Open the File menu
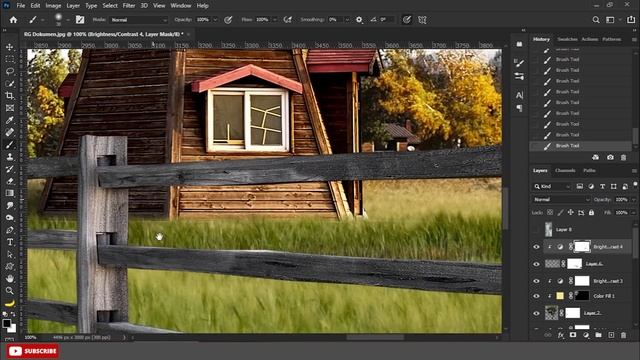The width and height of the screenshot is (640, 360). tap(20, 6)
